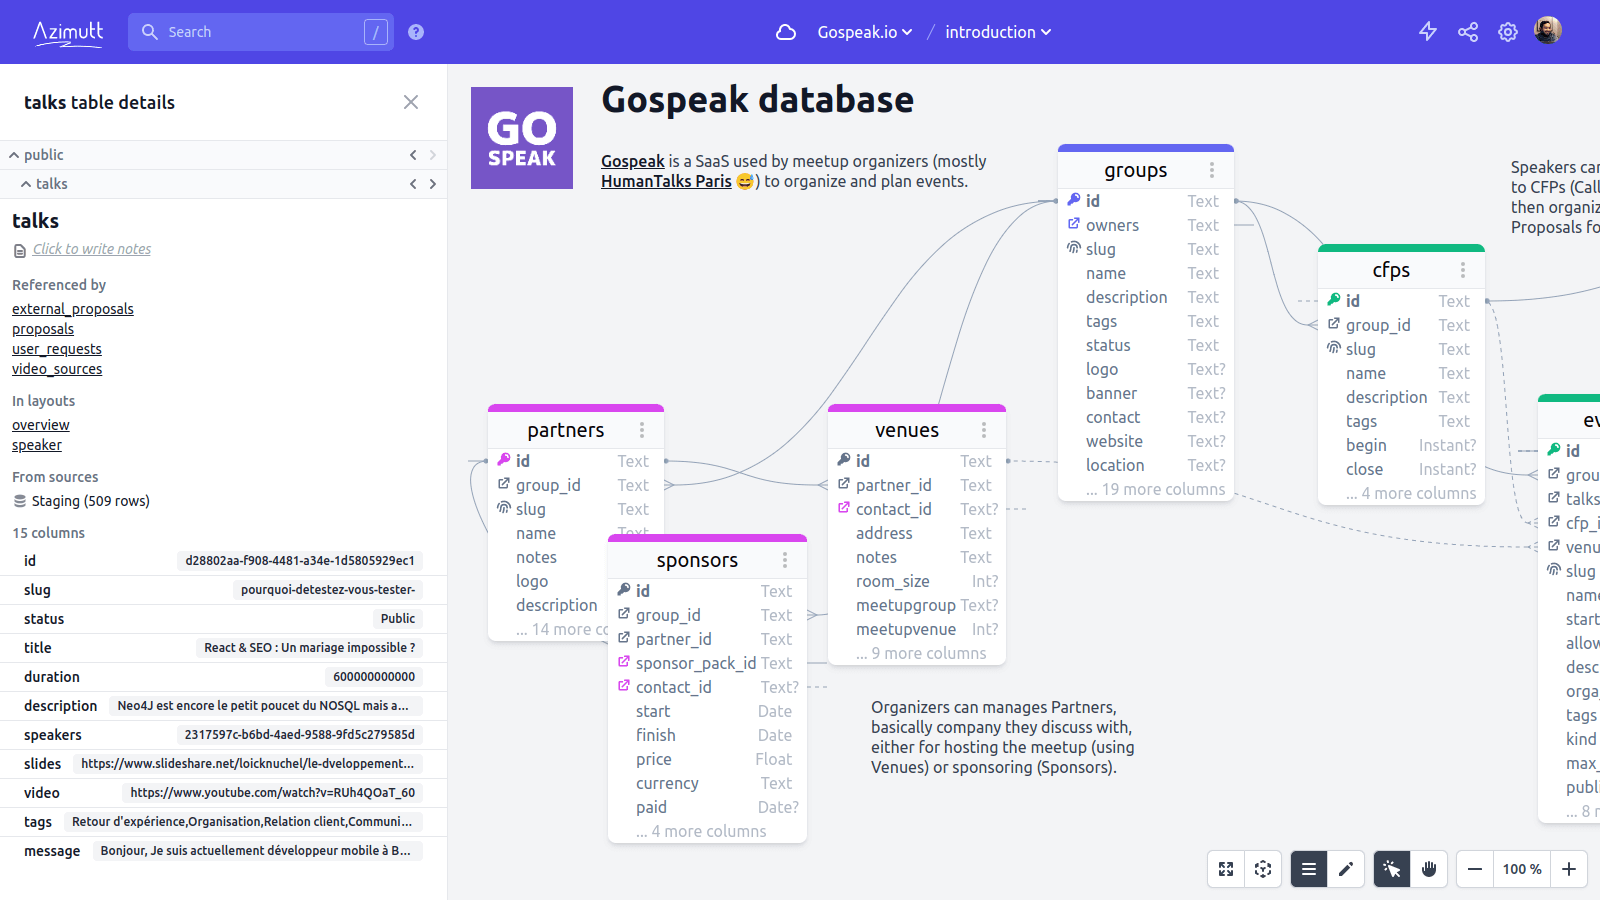Screen dimensions: 1600x900
Task: Open Azimutt settings via gear icon
Action: [1507, 31]
